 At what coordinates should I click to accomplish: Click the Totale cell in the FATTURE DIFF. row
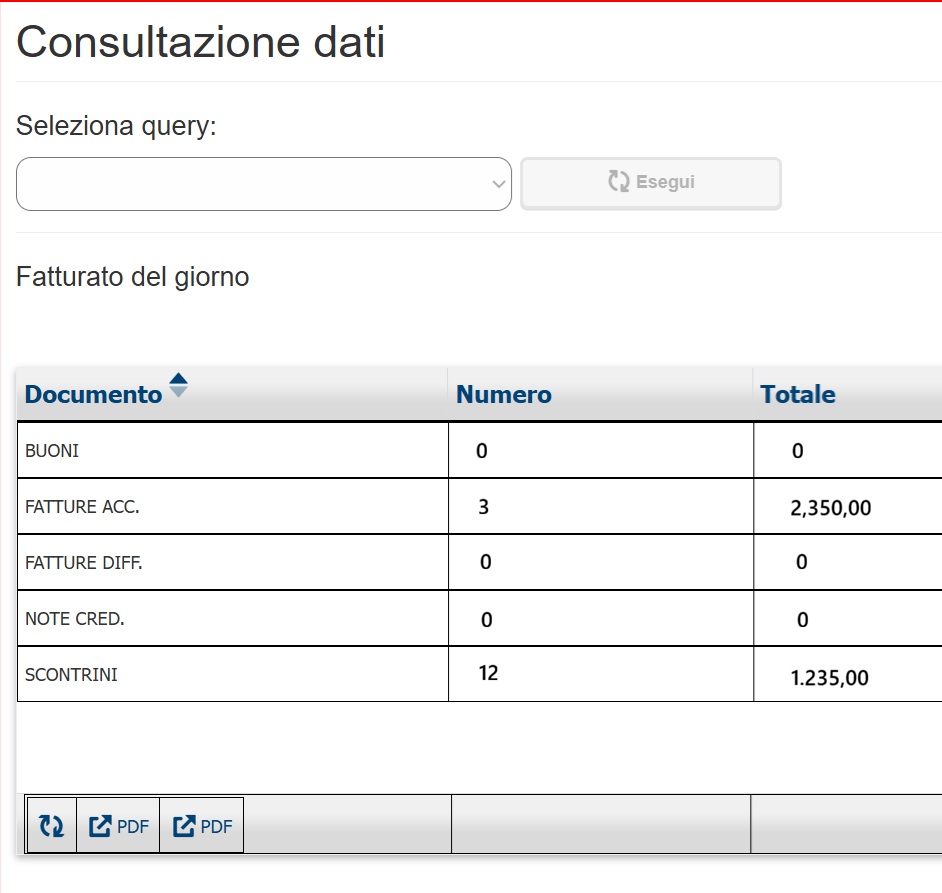pyautogui.click(x=848, y=562)
